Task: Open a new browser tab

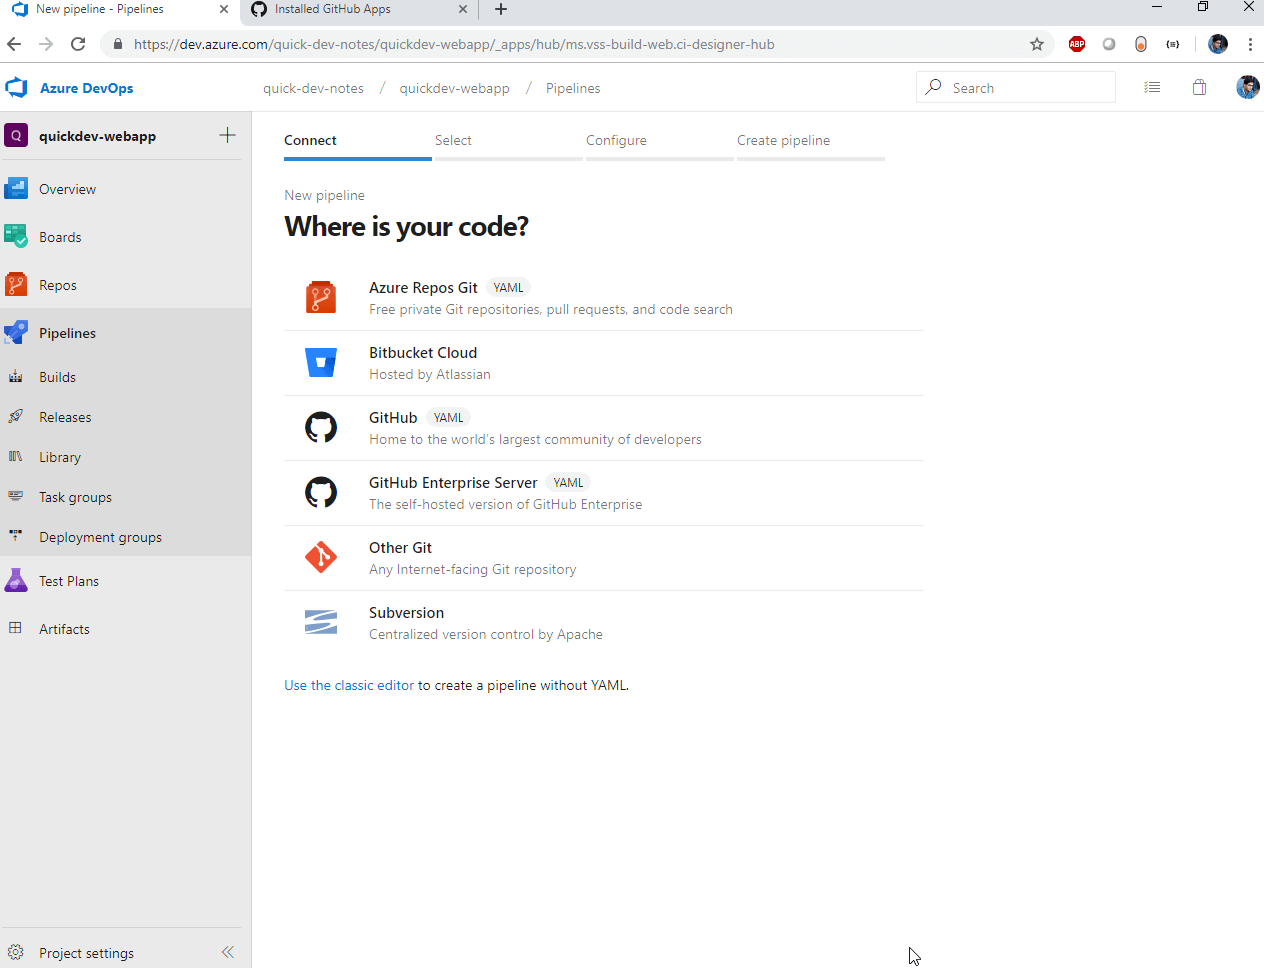Action: coord(501,9)
